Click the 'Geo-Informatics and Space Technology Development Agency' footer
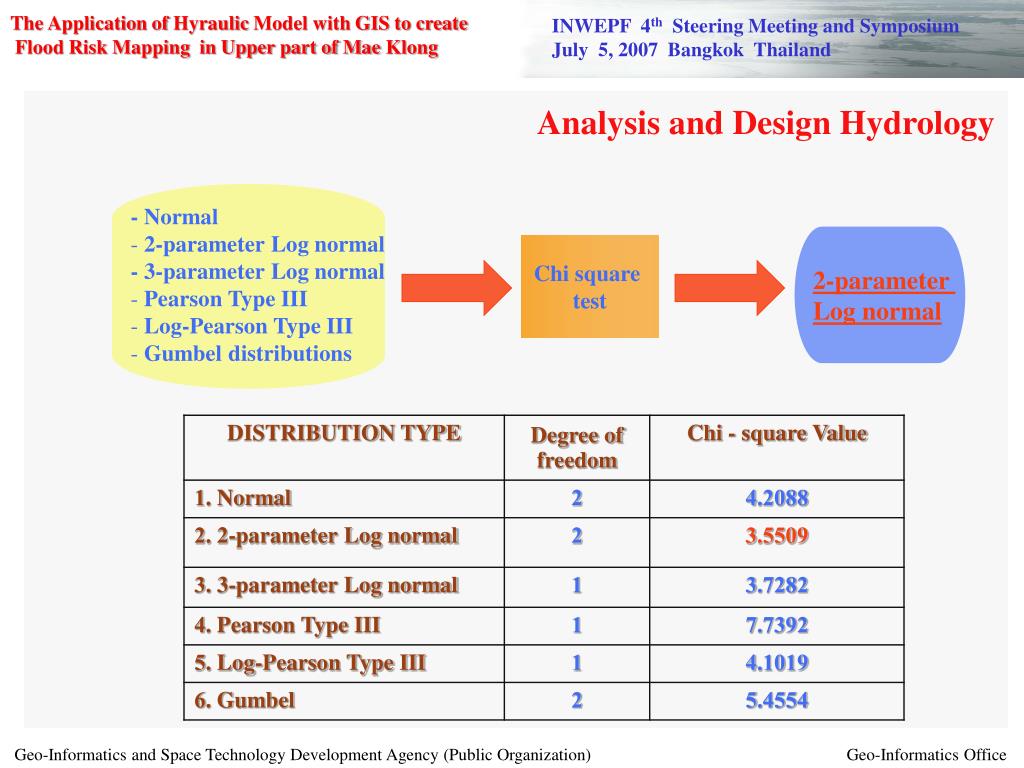The width and height of the screenshot is (1024, 768). [302, 755]
